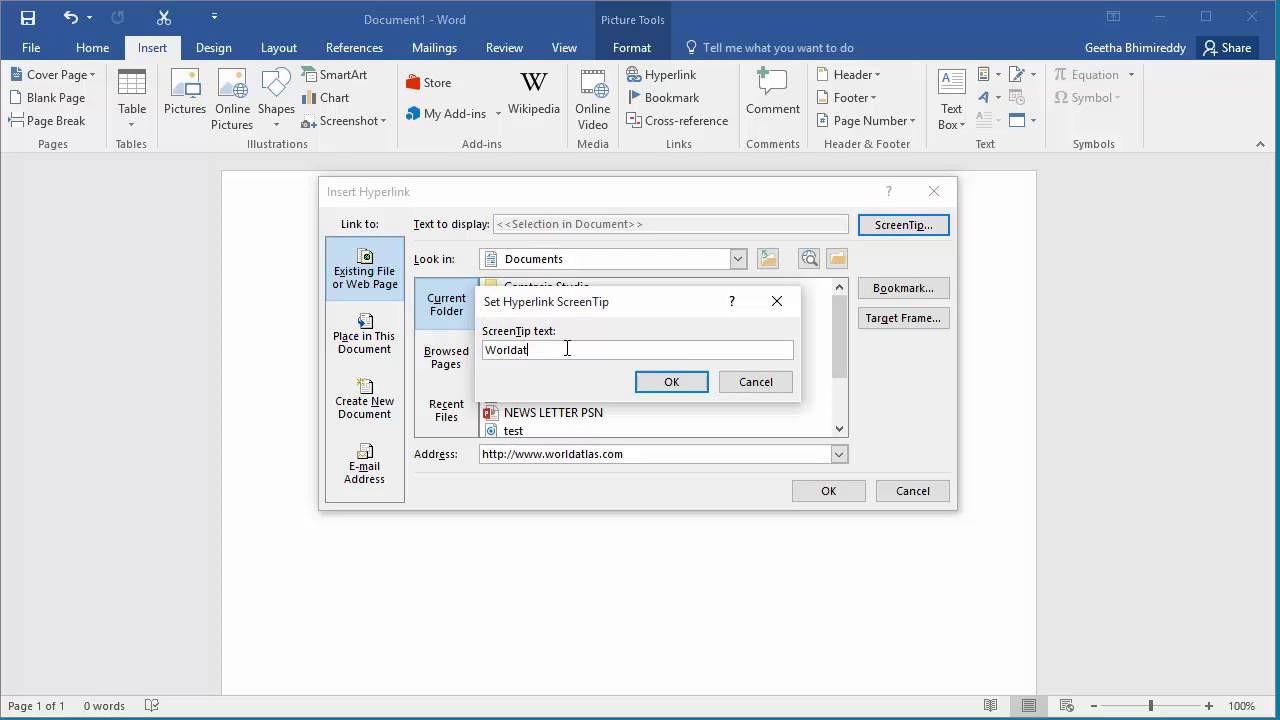Viewport: 1280px width, 720px height.
Task: Click the ScreenTip... button
Action: (x=903, y=225)
